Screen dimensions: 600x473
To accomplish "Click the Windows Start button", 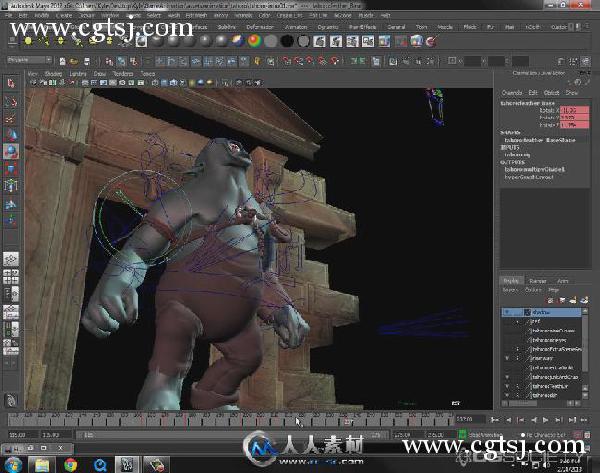I will pyautogui.click(x=13, y=465).
